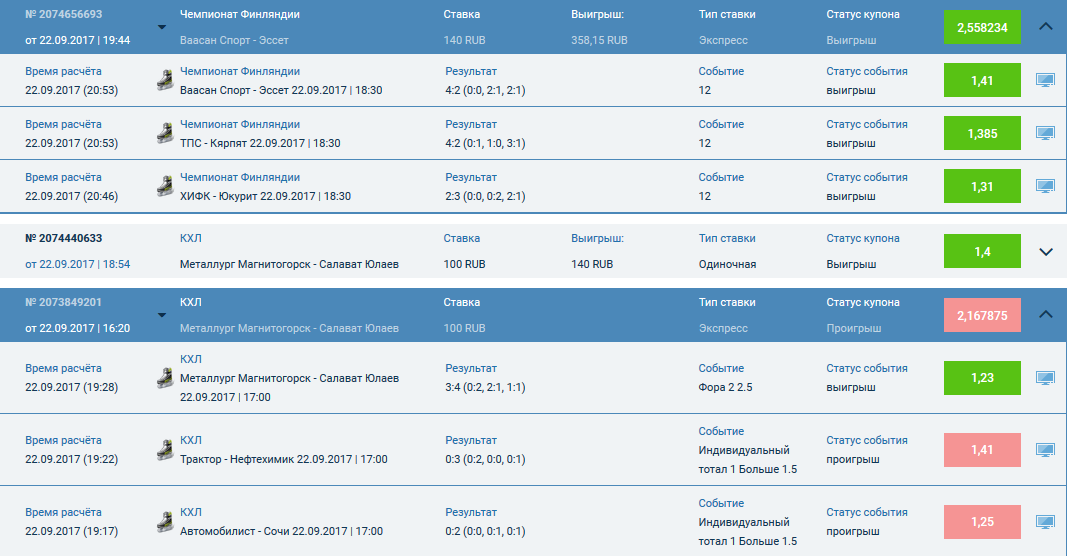
Task: Click the monitor icon beside the 1,23 odds
Action: coord(1045,378)
